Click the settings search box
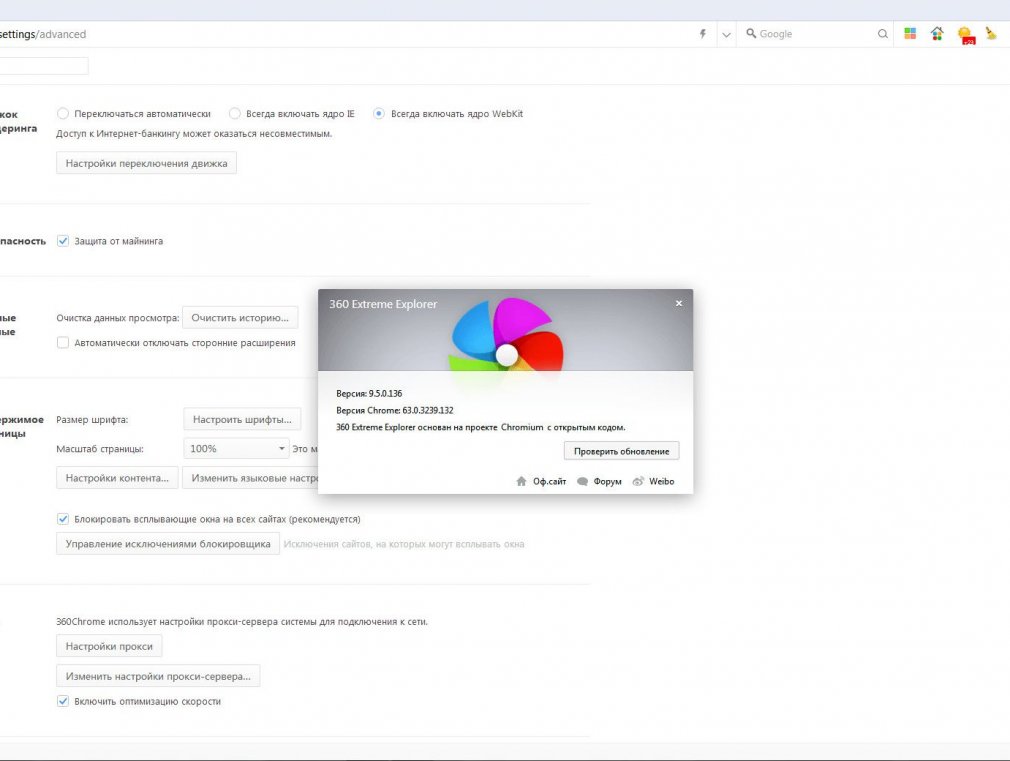The image size is (1010, 761). (44, 66)
